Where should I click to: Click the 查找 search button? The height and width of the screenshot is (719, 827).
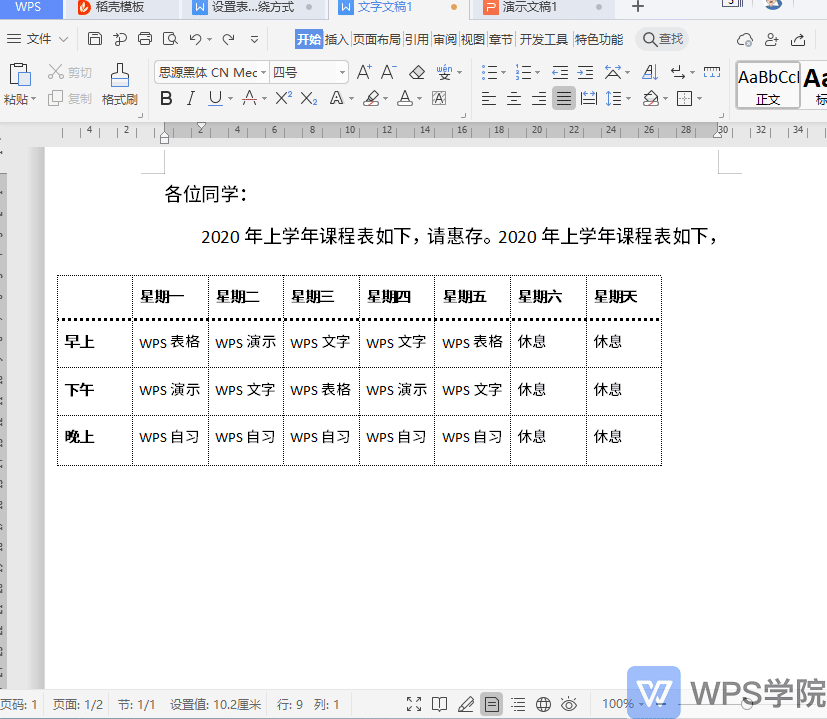(x=662, y=39)
